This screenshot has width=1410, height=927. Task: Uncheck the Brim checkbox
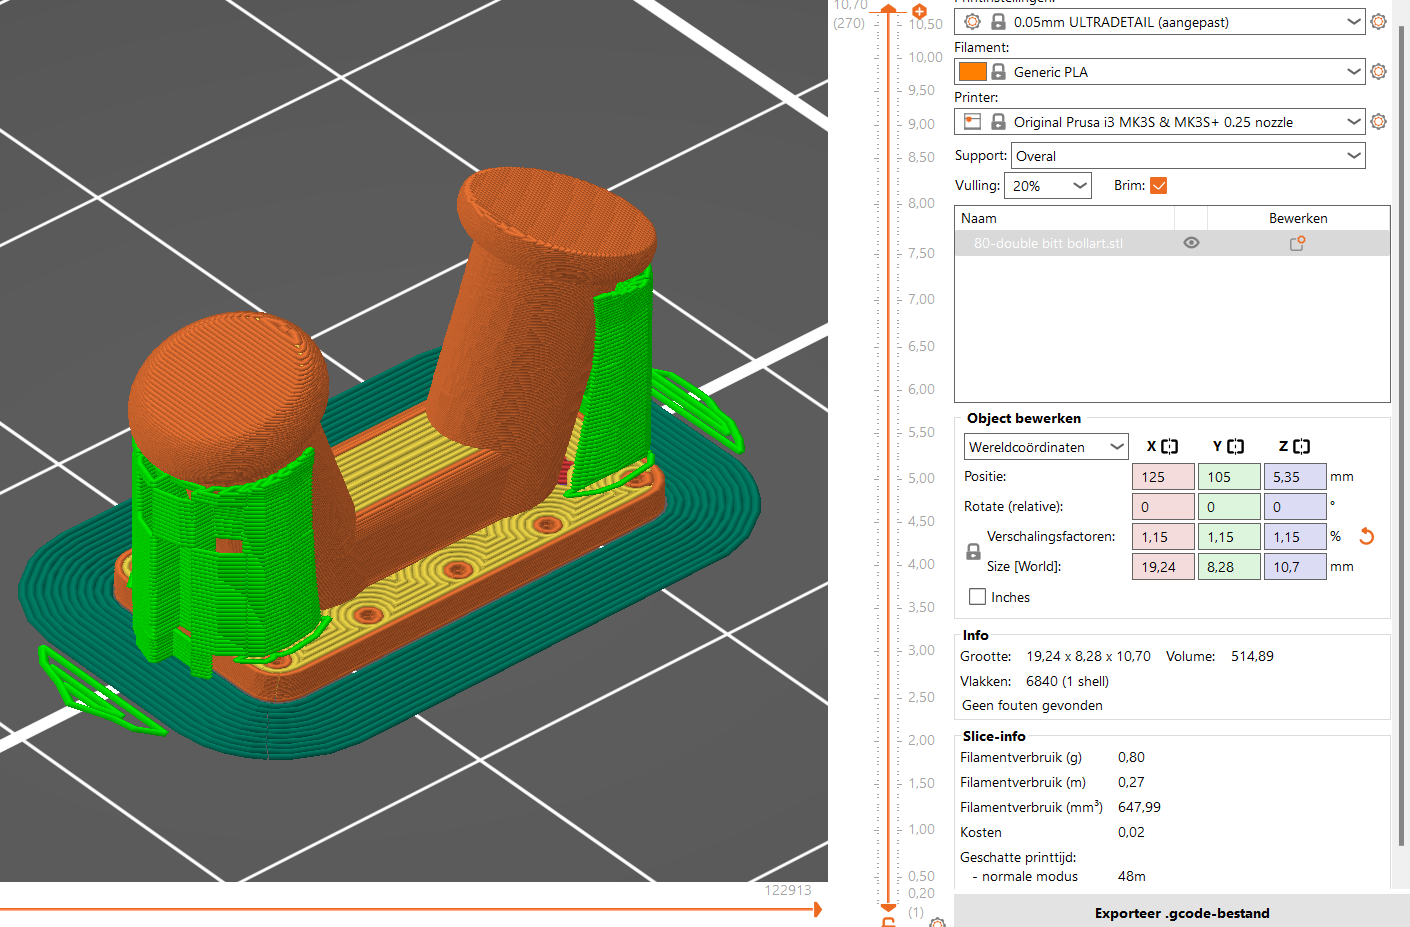[1159, 185]
